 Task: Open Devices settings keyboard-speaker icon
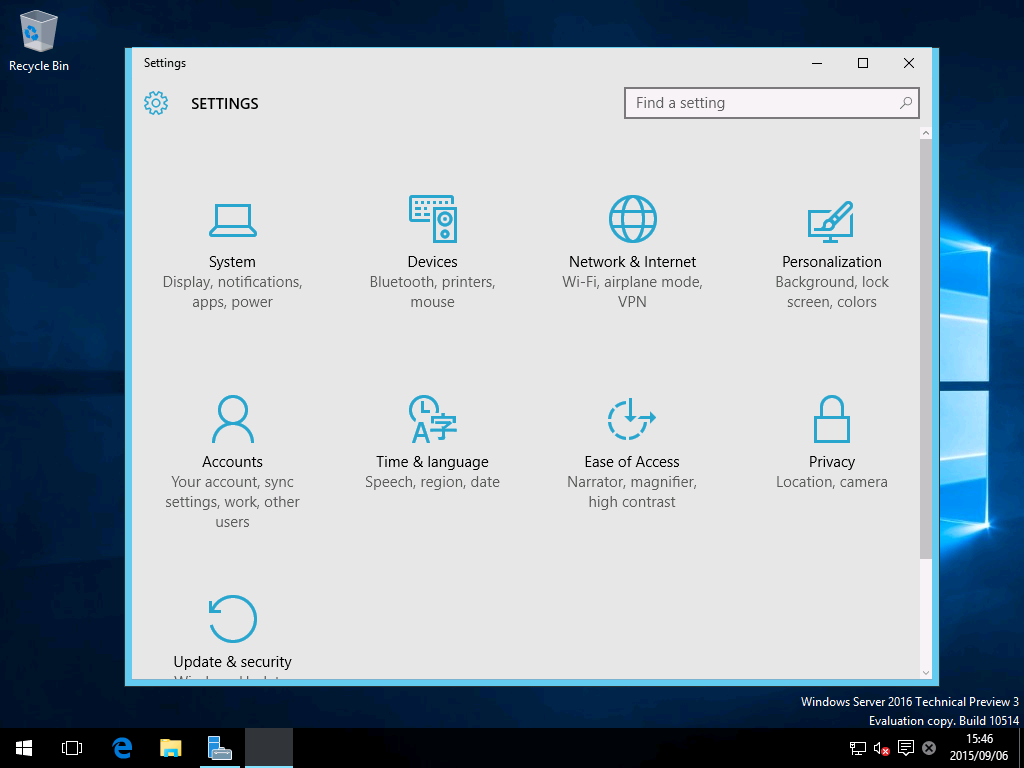click(432, 219)
